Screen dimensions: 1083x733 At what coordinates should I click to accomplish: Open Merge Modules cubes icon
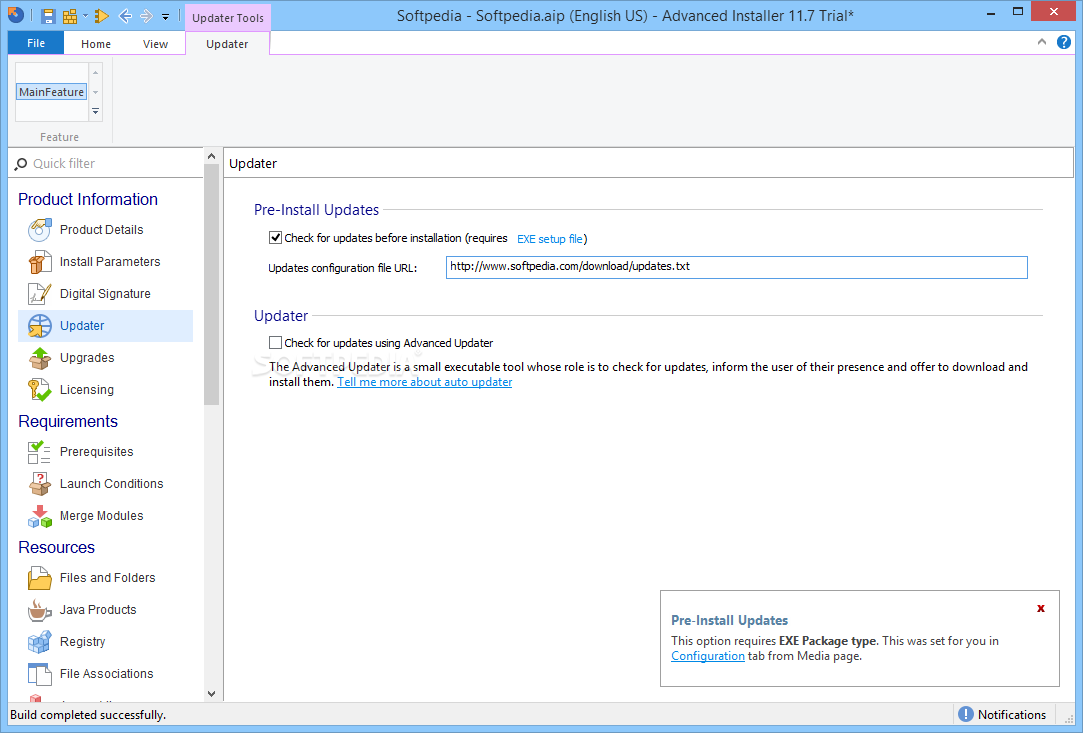(x=39, y=516)
